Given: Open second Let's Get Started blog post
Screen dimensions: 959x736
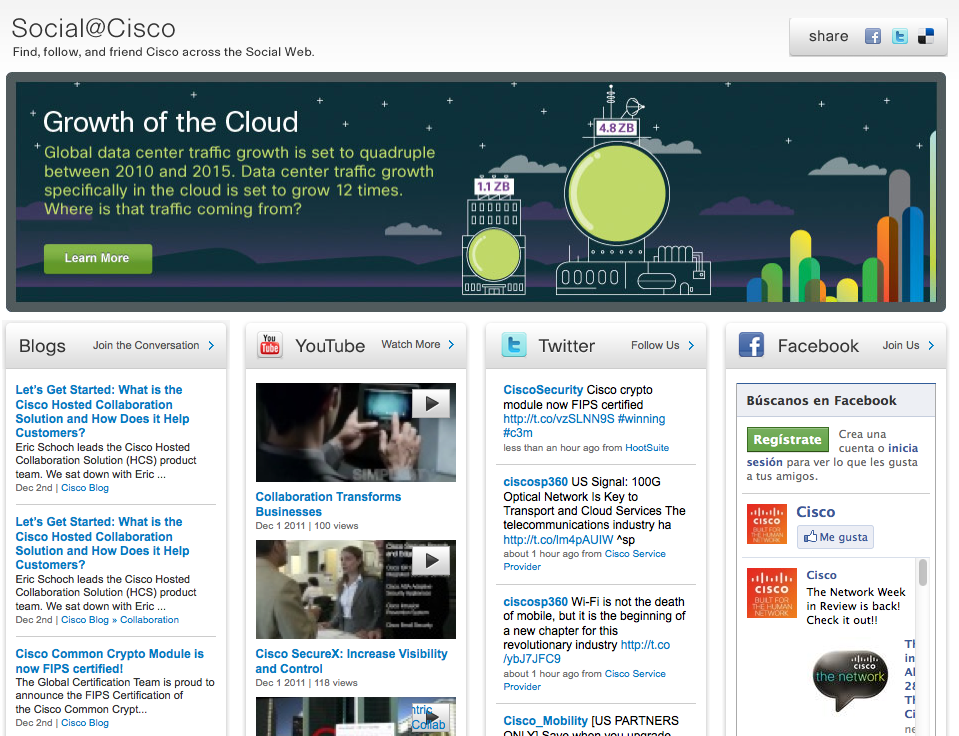Looking at the screenshot, I should pyautogui.click(x=102, y=543).
